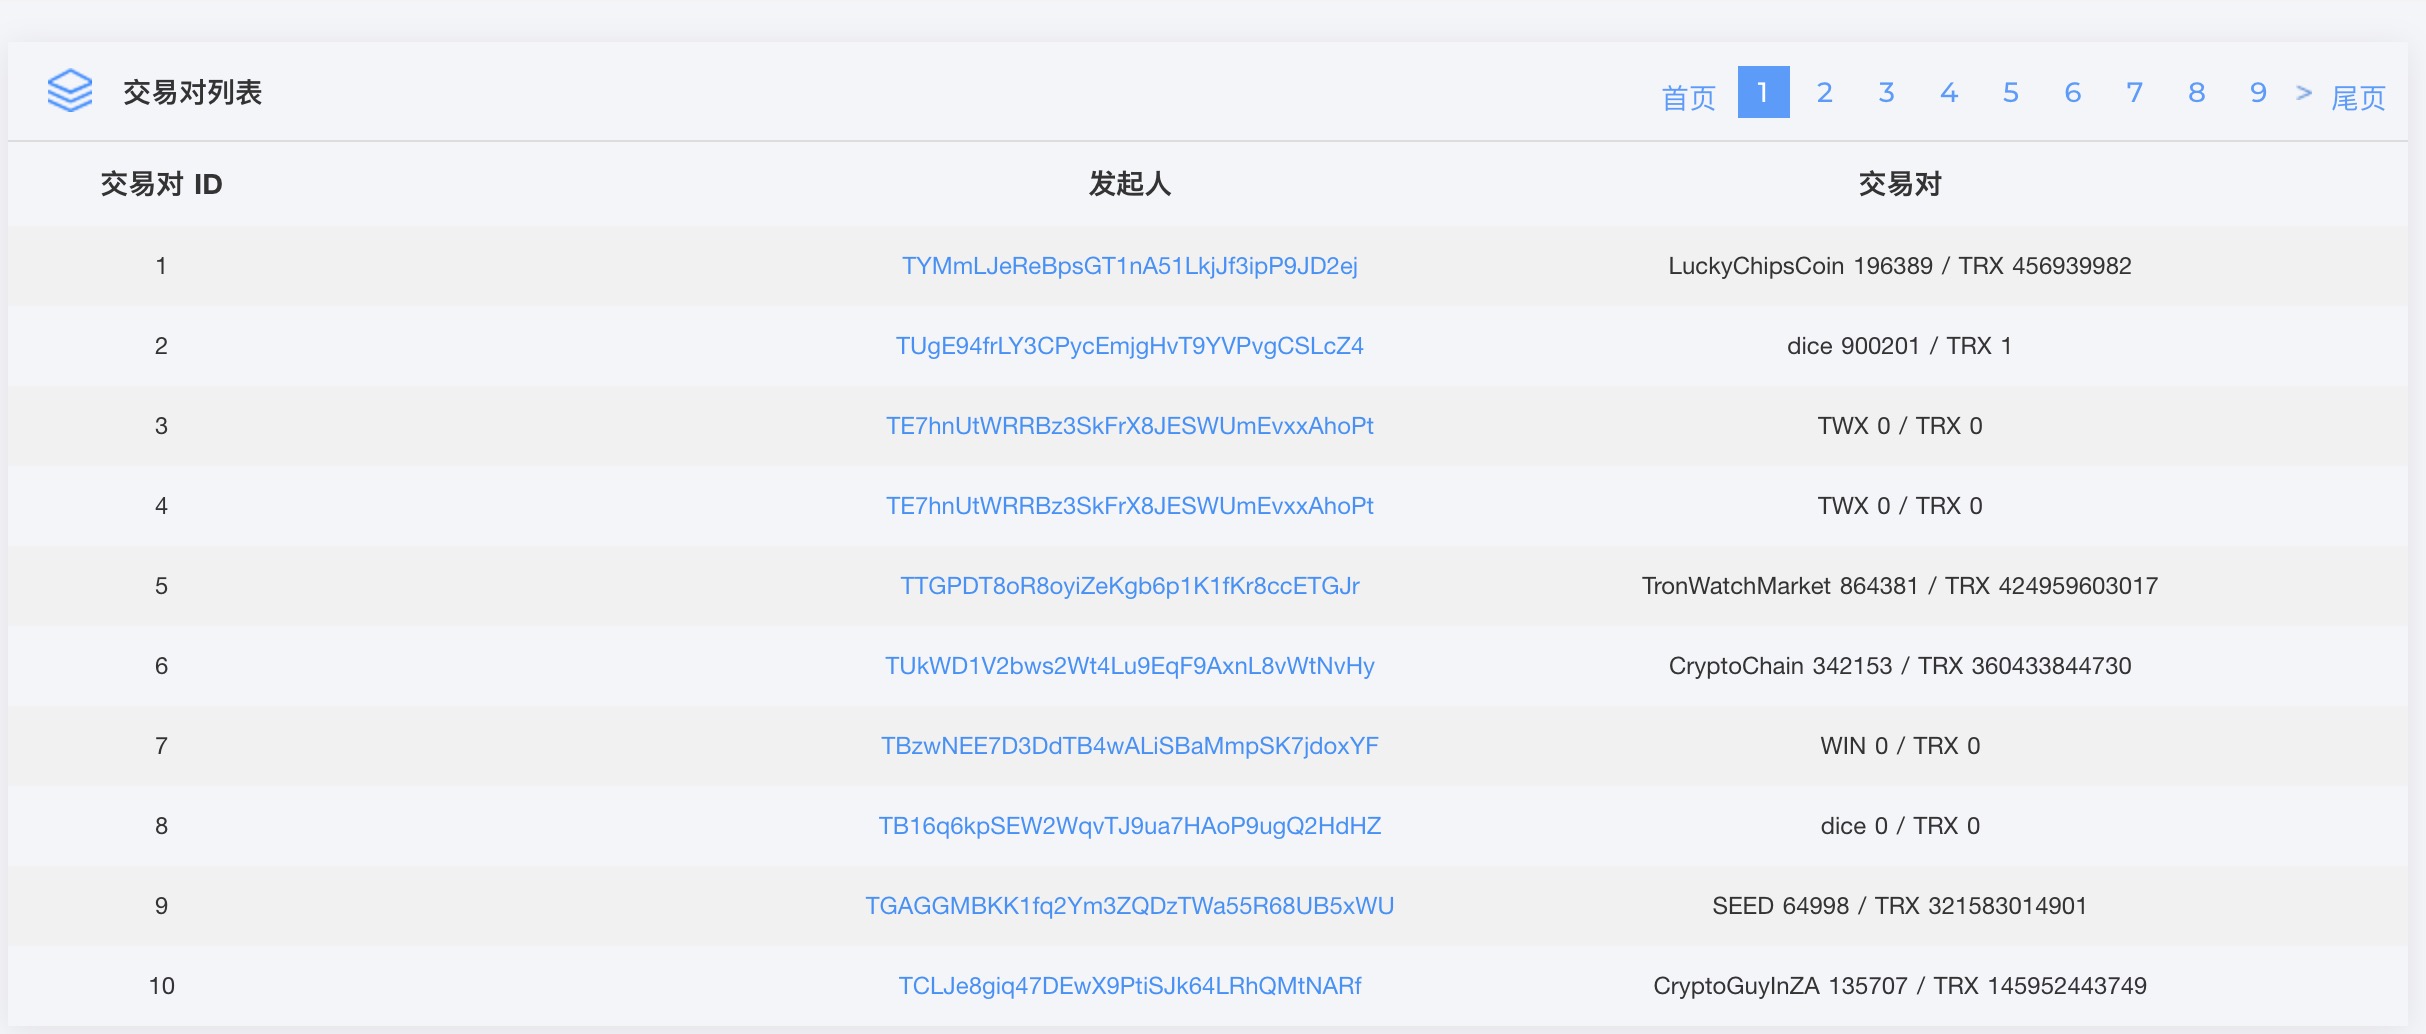
Task: Select pair WIN 0 / TRX 0
Action: [x=1900, y=746]
